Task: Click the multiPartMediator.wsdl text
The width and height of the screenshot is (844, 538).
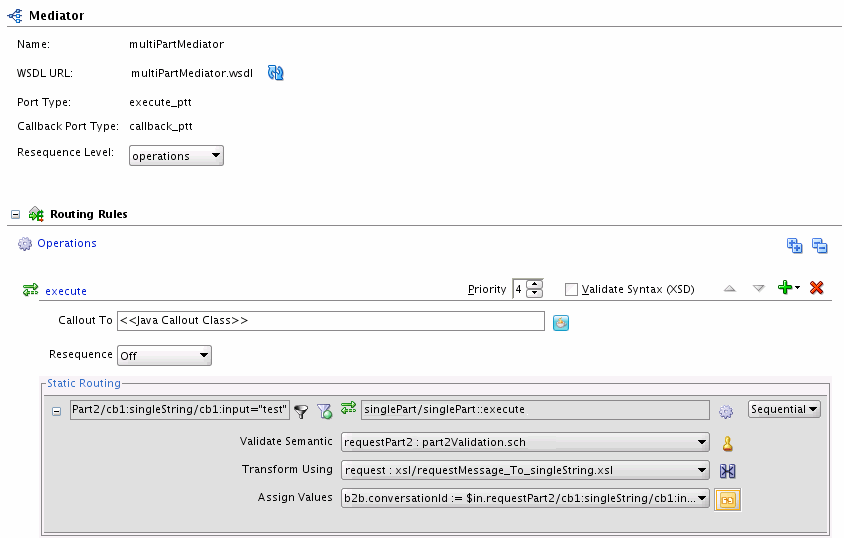Action: pos(192,73)
